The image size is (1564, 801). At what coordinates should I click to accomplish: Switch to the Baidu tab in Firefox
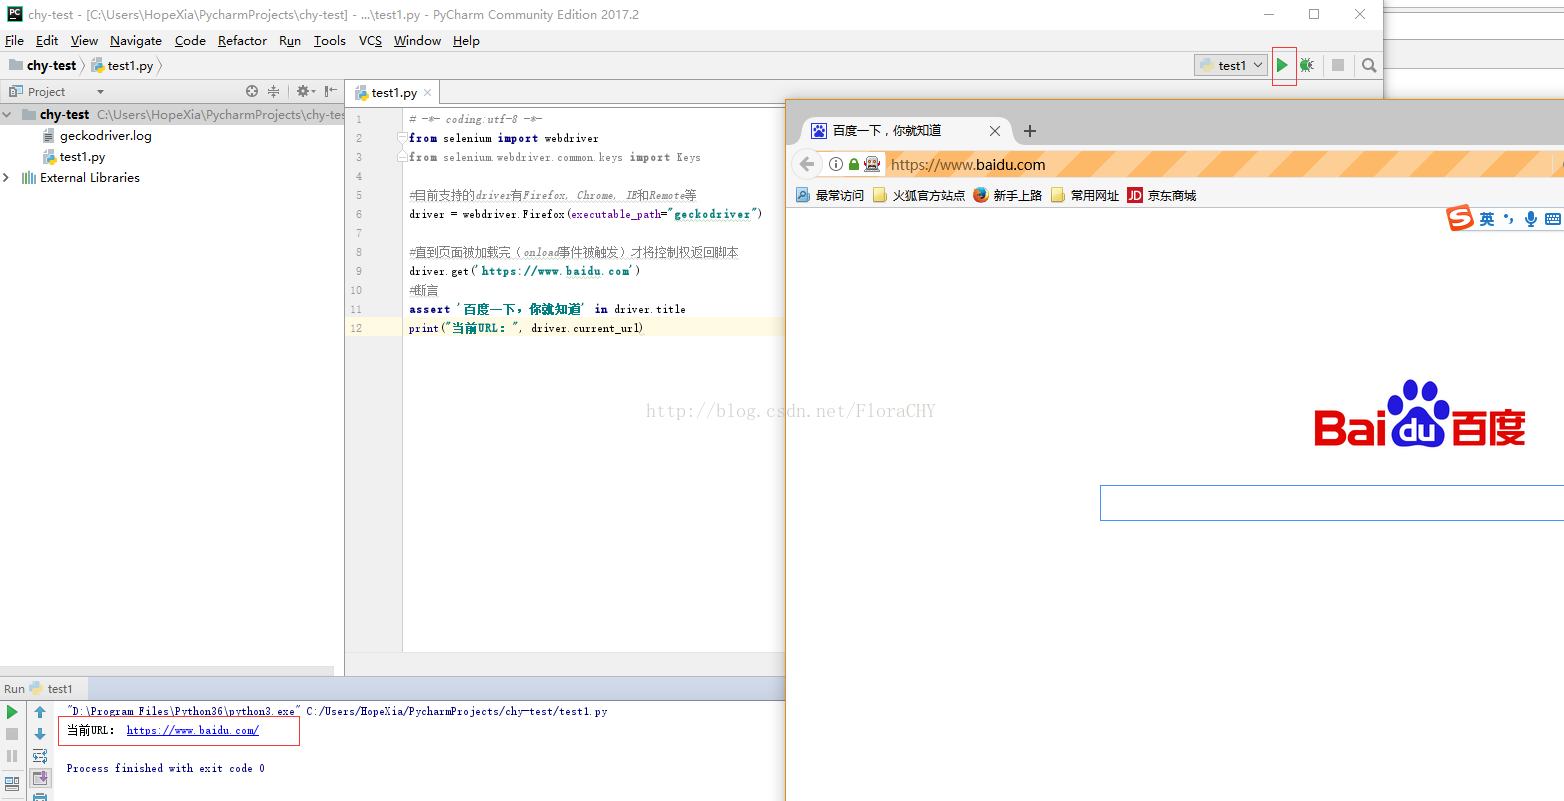[x=907, y=130]
